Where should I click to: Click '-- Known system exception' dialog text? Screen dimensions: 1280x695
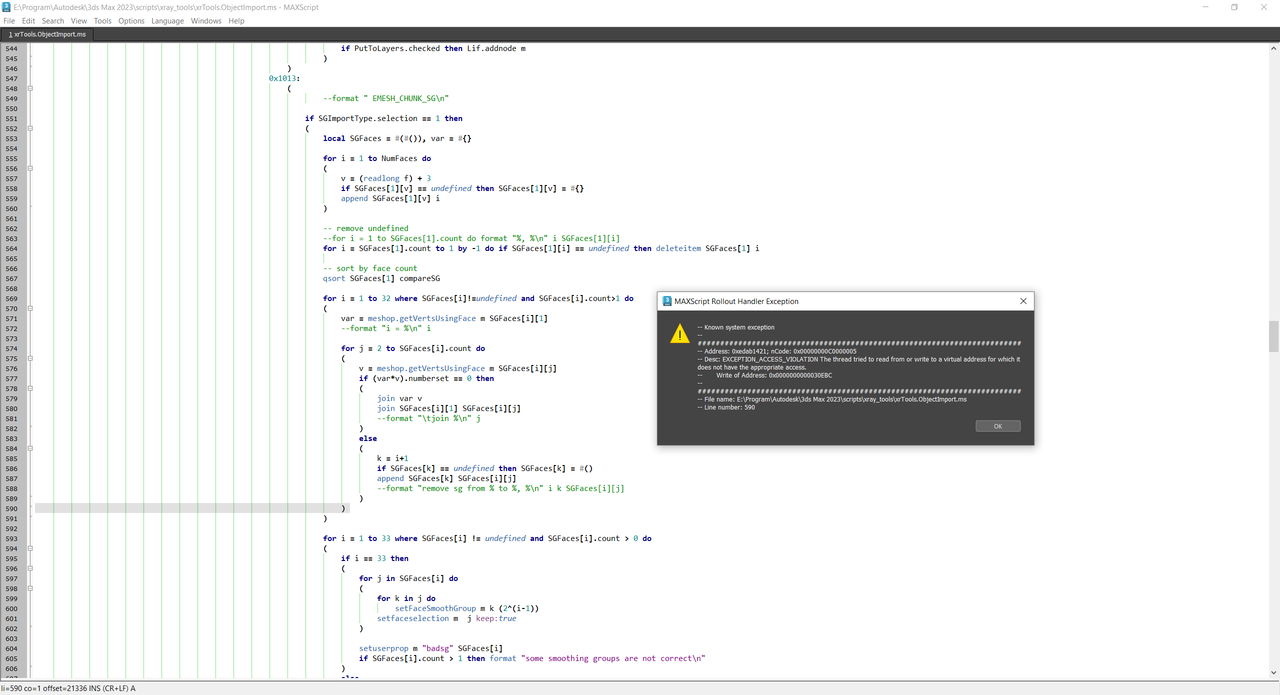coord(735,327)
